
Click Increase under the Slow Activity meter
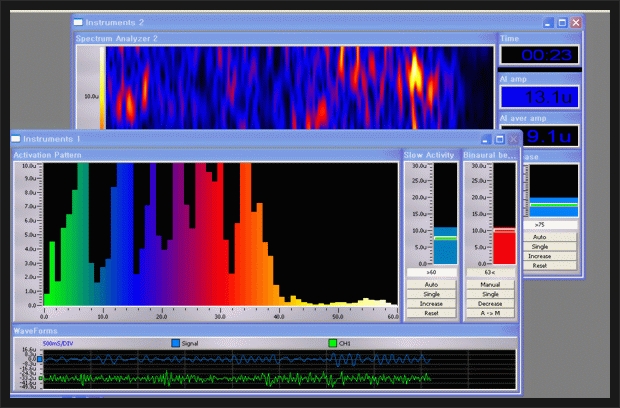pyautogui.click(x=431, y=304)
